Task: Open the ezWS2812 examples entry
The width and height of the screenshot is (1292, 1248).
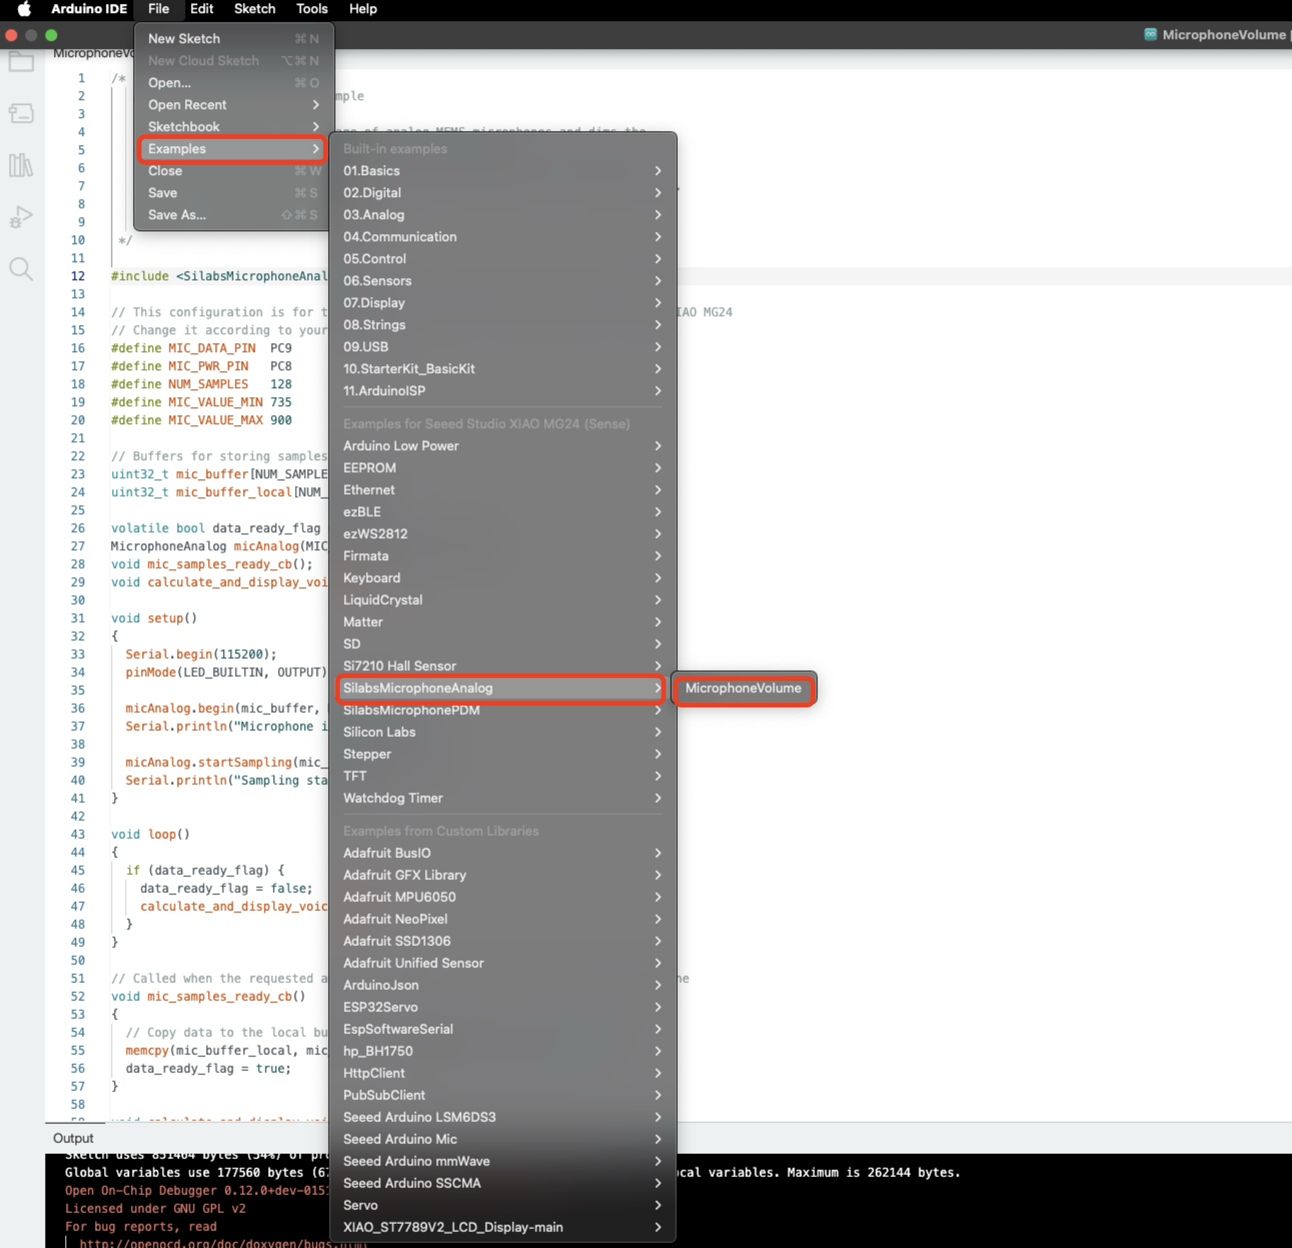Action: pyautogui.click(x=502, y=534)
